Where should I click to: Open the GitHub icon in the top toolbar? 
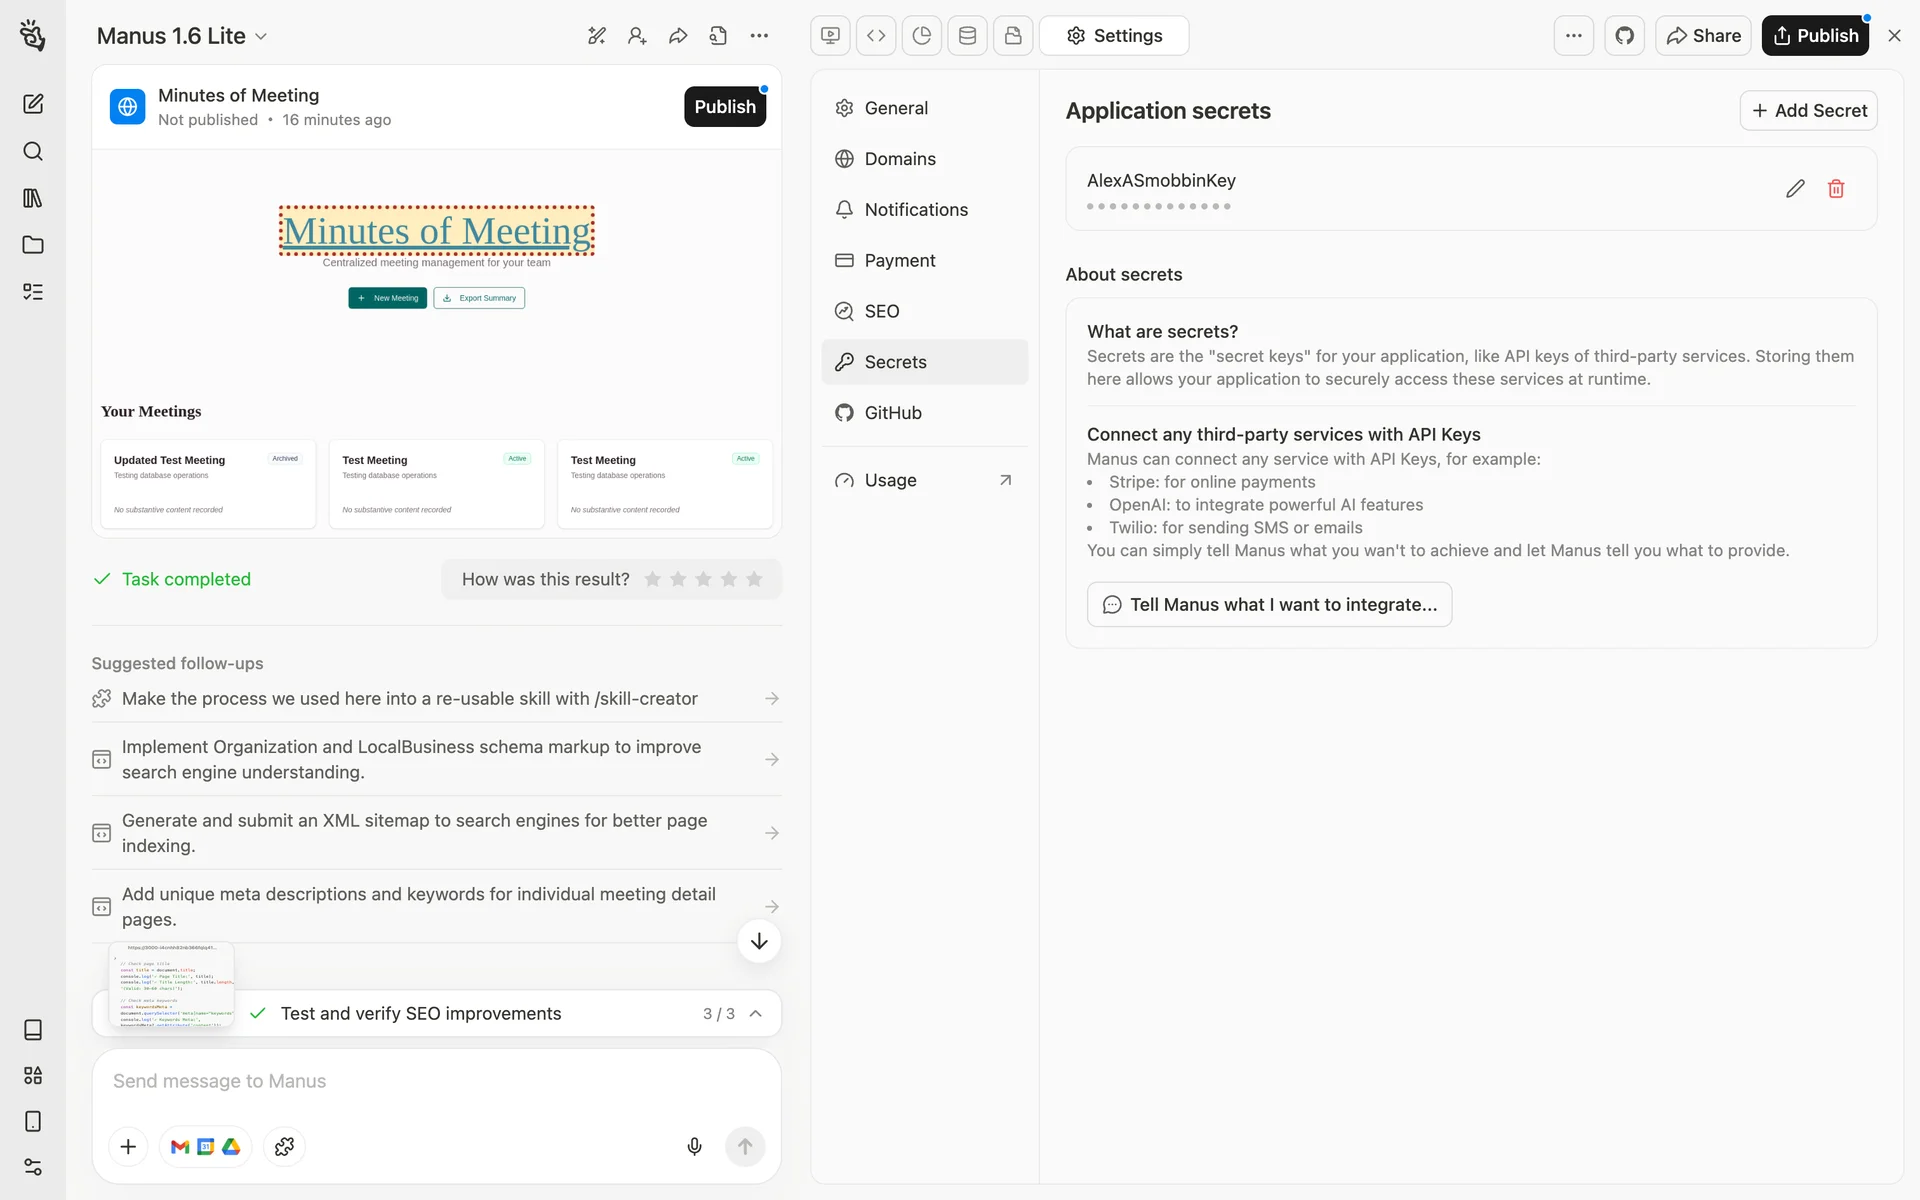pyautogui.click(x=1624, y=36)
